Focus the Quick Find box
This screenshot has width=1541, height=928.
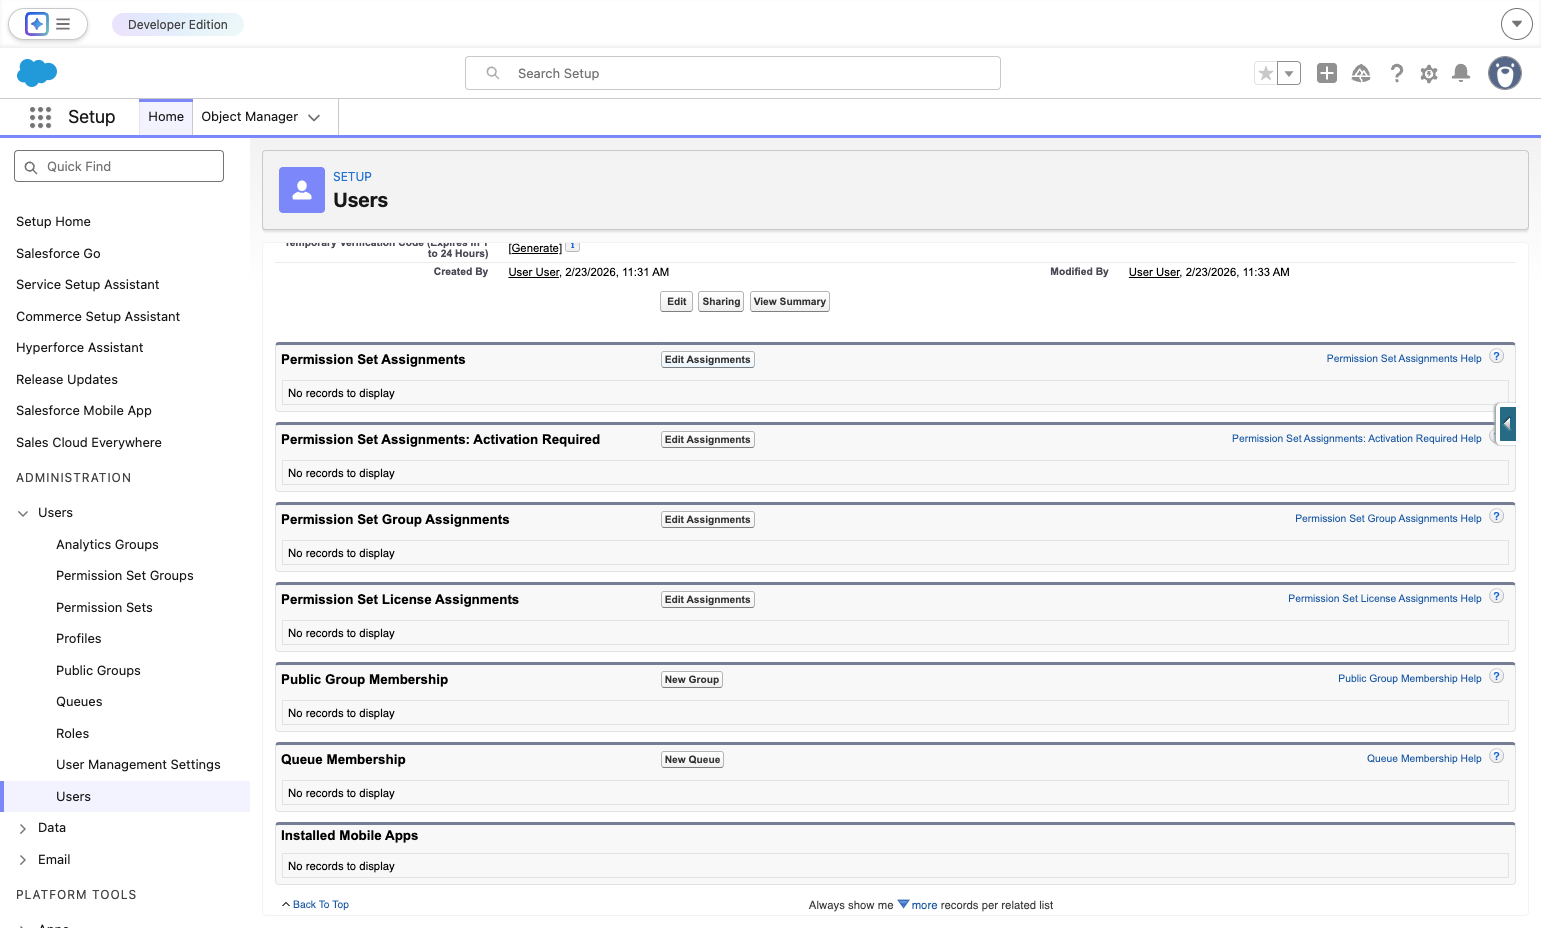pos(119,166)
